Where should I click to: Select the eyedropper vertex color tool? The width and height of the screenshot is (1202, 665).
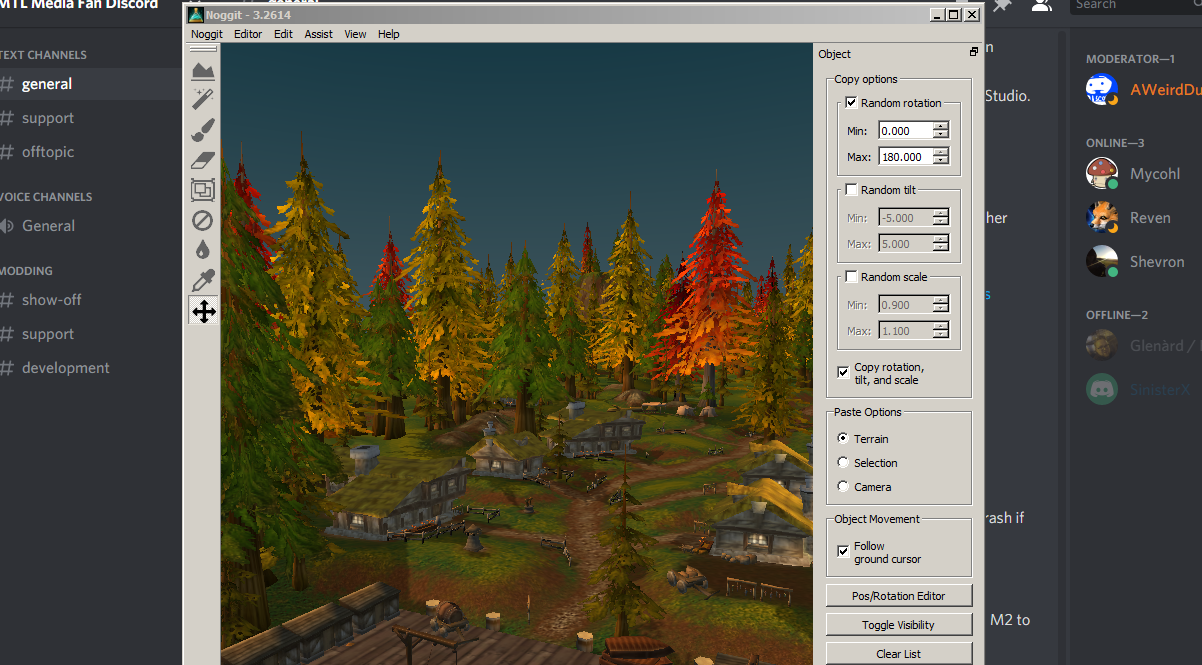pyautogui.click(x=203, y=280)
